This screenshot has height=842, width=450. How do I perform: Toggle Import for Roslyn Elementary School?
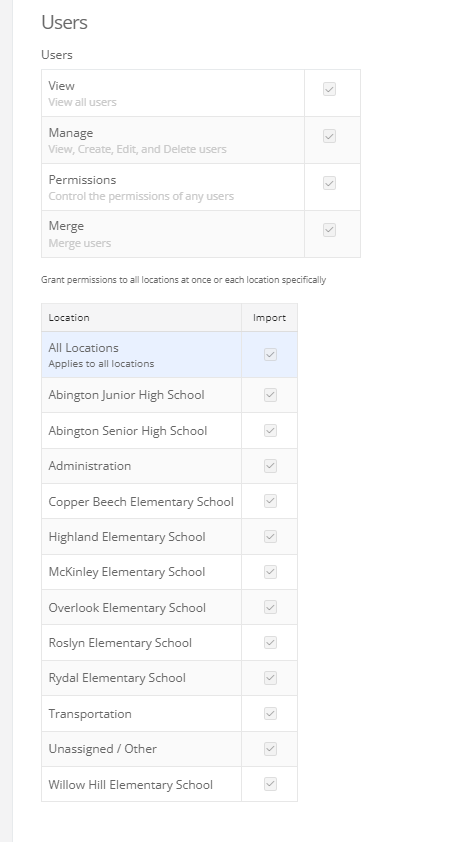[x=270, y=643]
